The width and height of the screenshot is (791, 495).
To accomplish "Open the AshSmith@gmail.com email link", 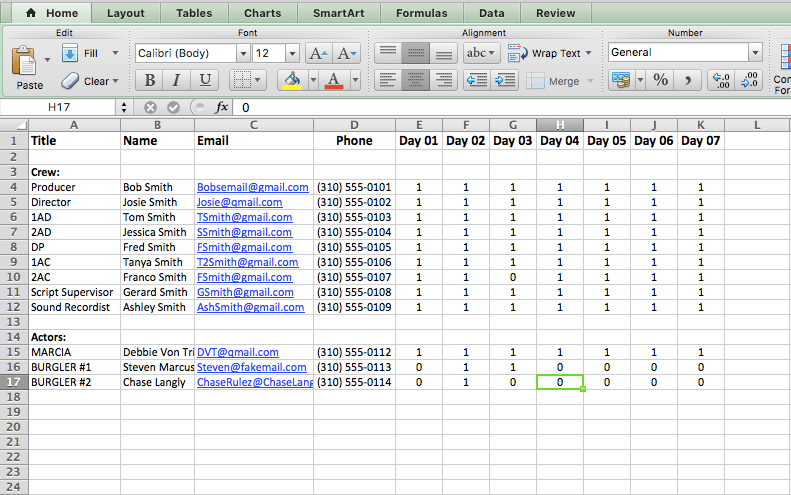I will 251,307.
